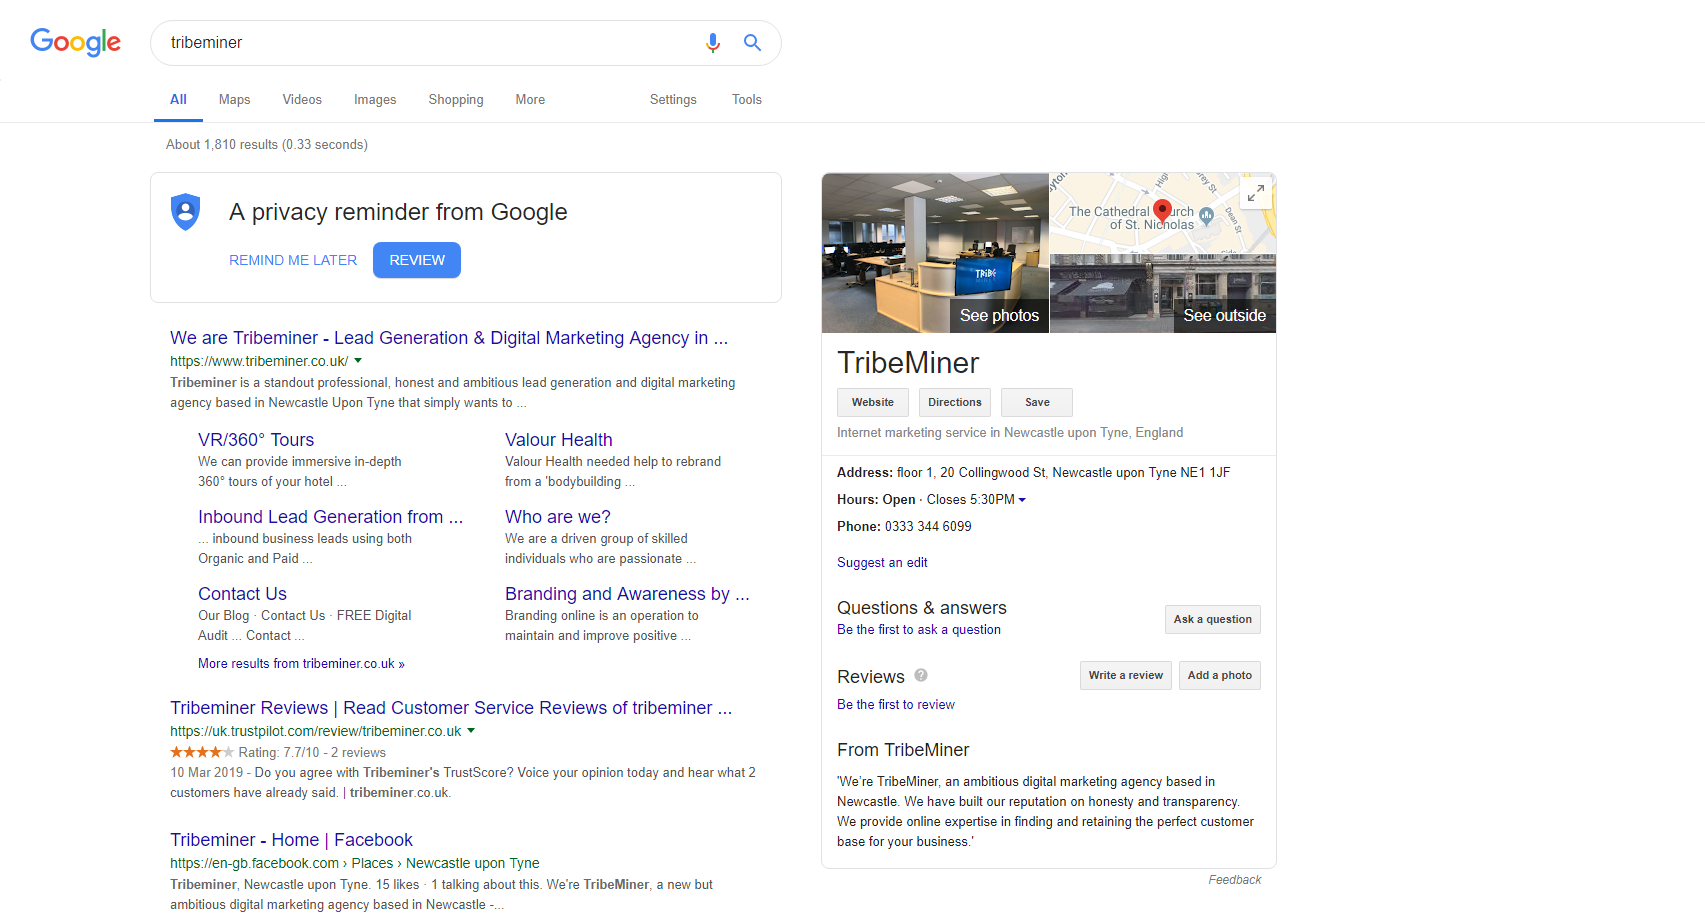Click the Add a photo button

pos(1220,675)
